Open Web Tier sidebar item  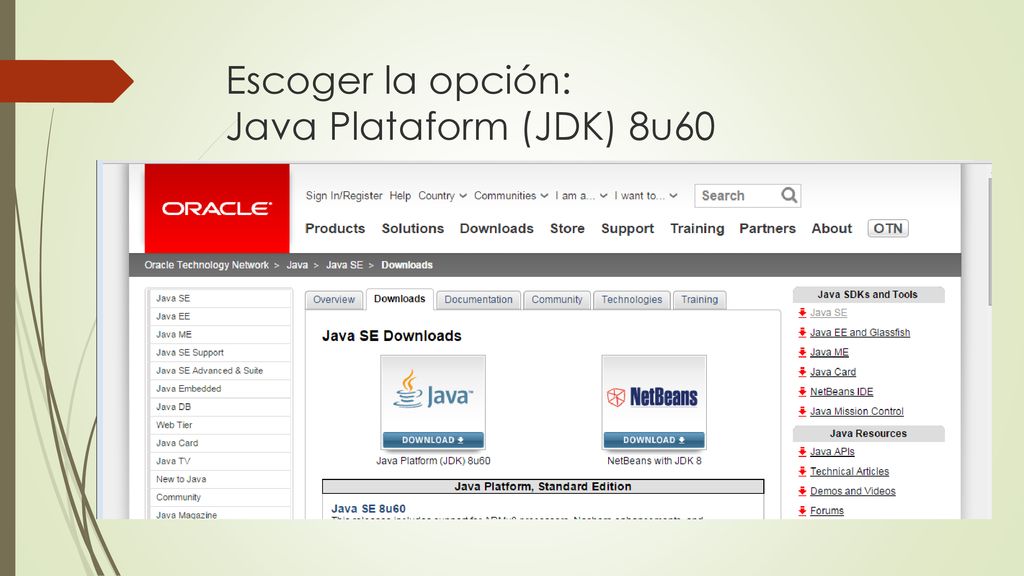220,424
